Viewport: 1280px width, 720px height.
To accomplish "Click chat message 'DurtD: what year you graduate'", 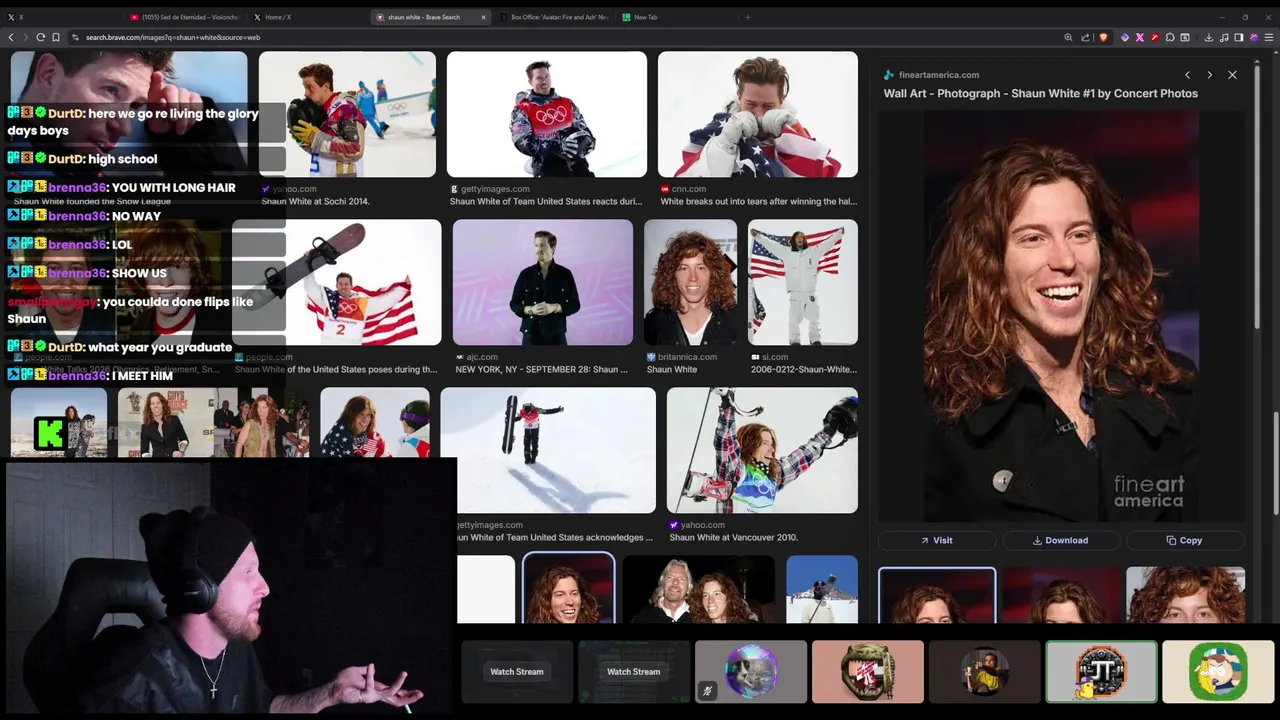I will (x=120, y=347).
